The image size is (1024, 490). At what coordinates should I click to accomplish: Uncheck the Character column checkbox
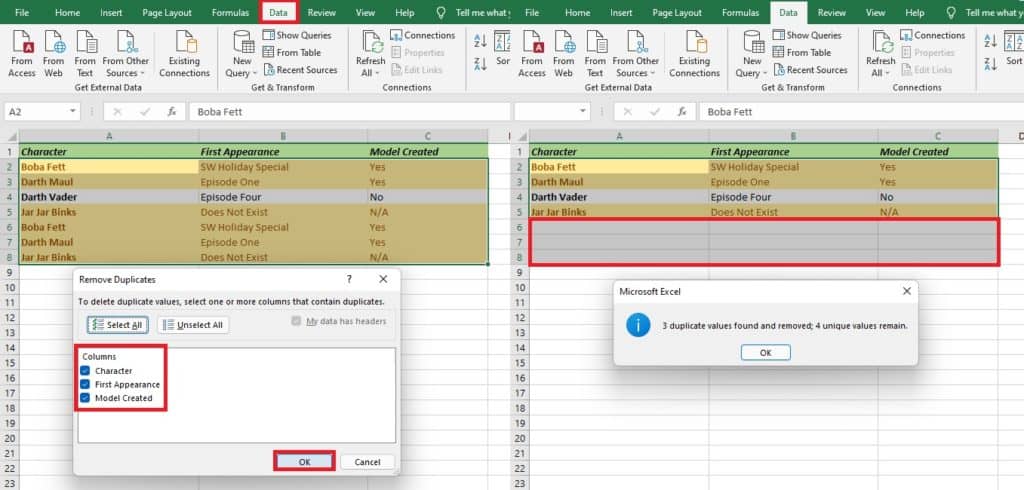tap(87, 371)
